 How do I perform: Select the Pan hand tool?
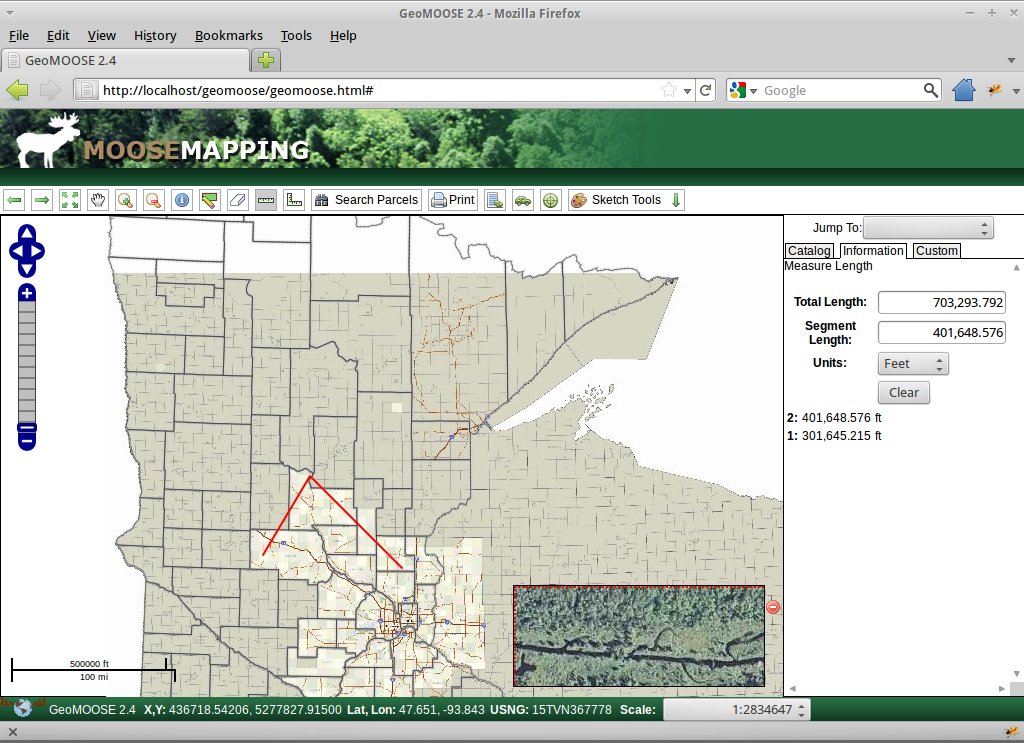coord(98,200)
